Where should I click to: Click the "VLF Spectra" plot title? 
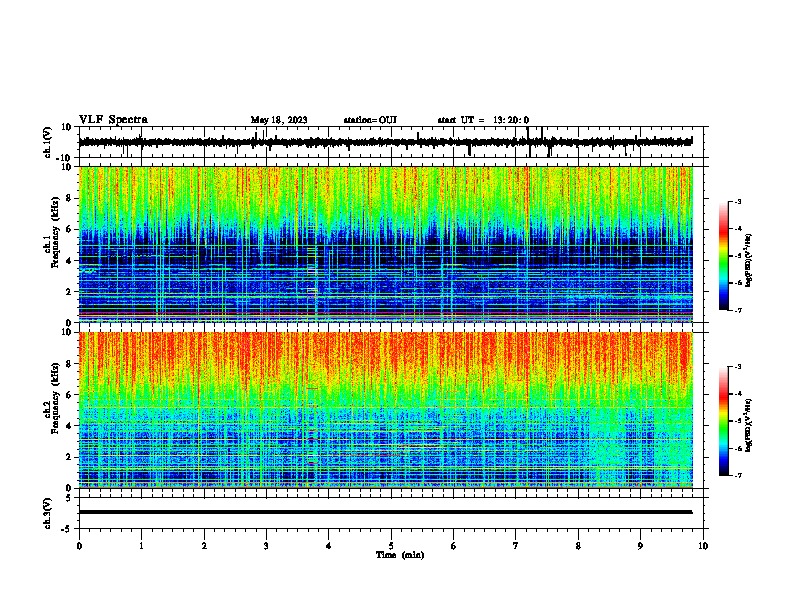[113, 120]
